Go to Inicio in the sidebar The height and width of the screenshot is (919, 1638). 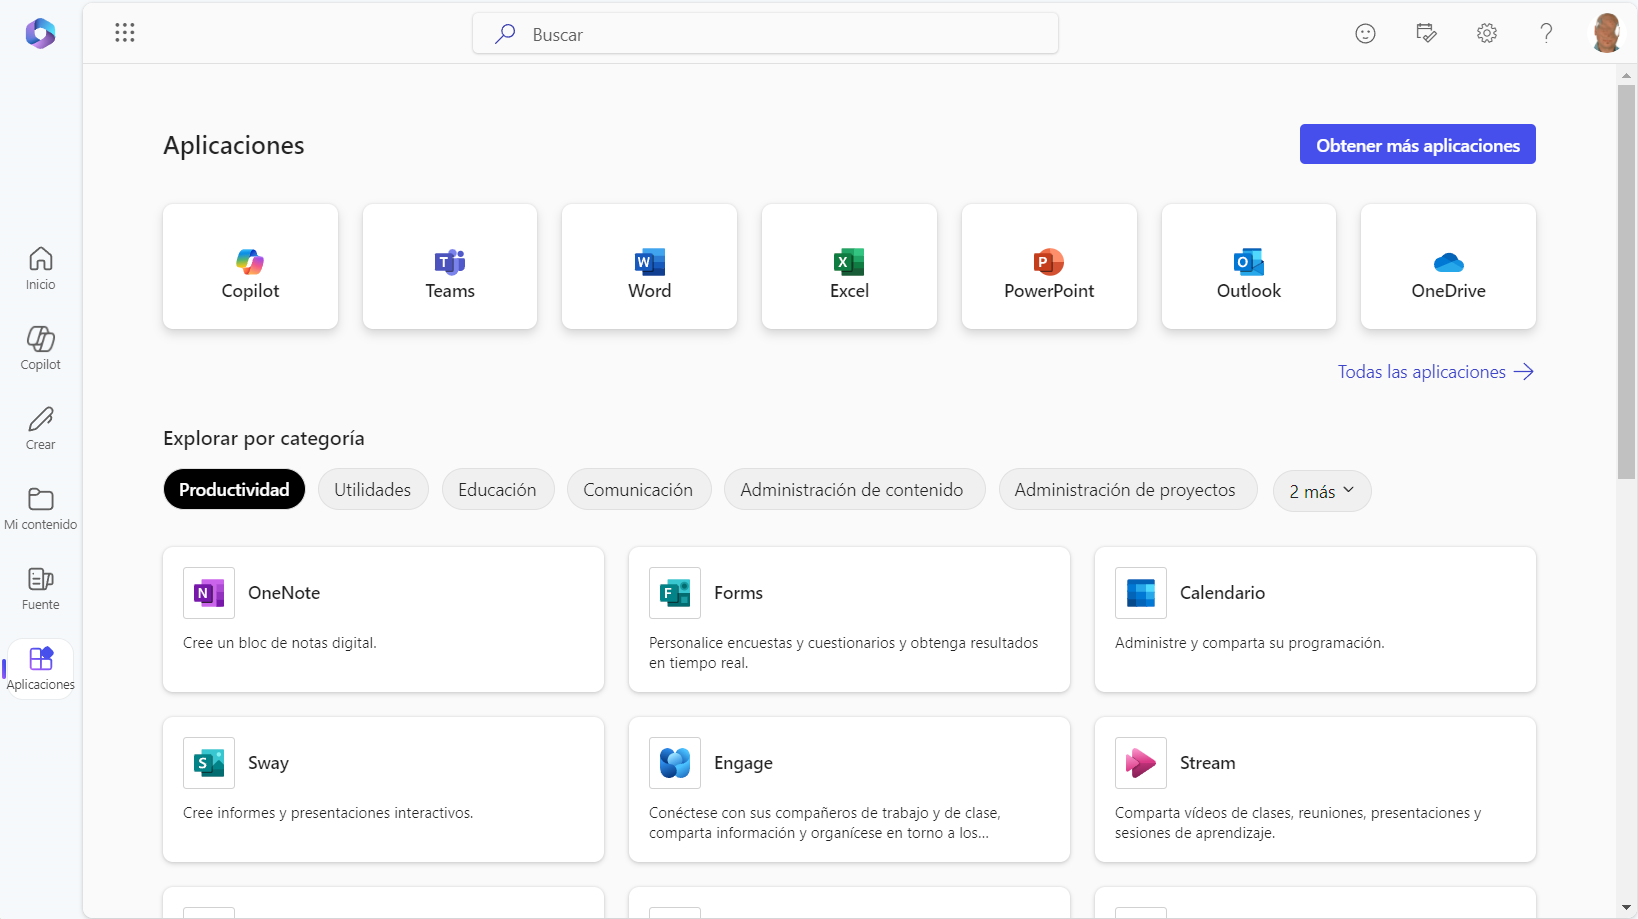(41, 268)
